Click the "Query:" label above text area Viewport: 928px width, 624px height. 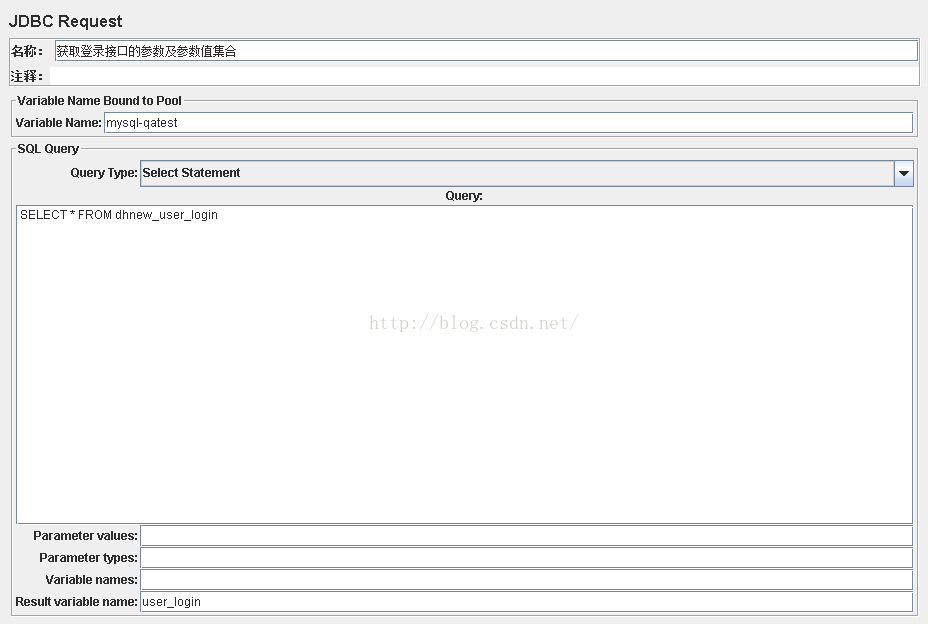click(464, 196)
